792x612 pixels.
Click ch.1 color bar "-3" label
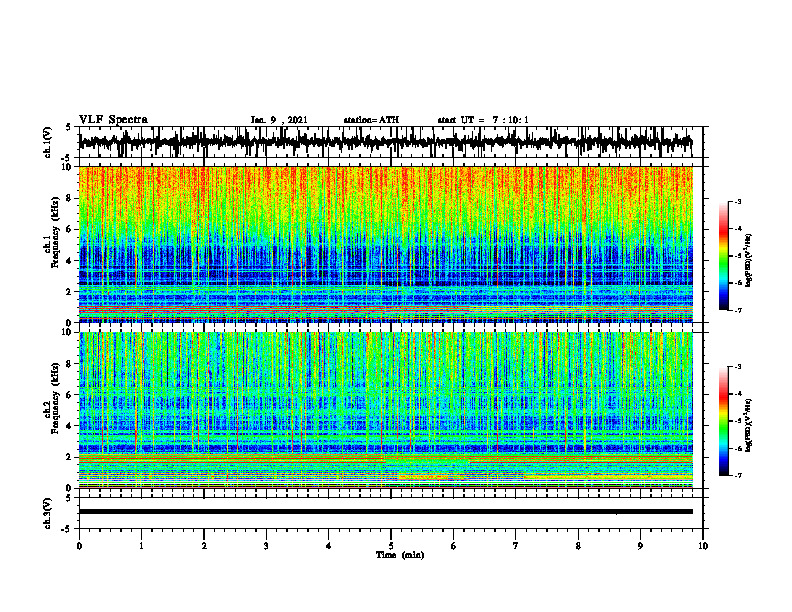pyautogui.click(x=737, y=201)
